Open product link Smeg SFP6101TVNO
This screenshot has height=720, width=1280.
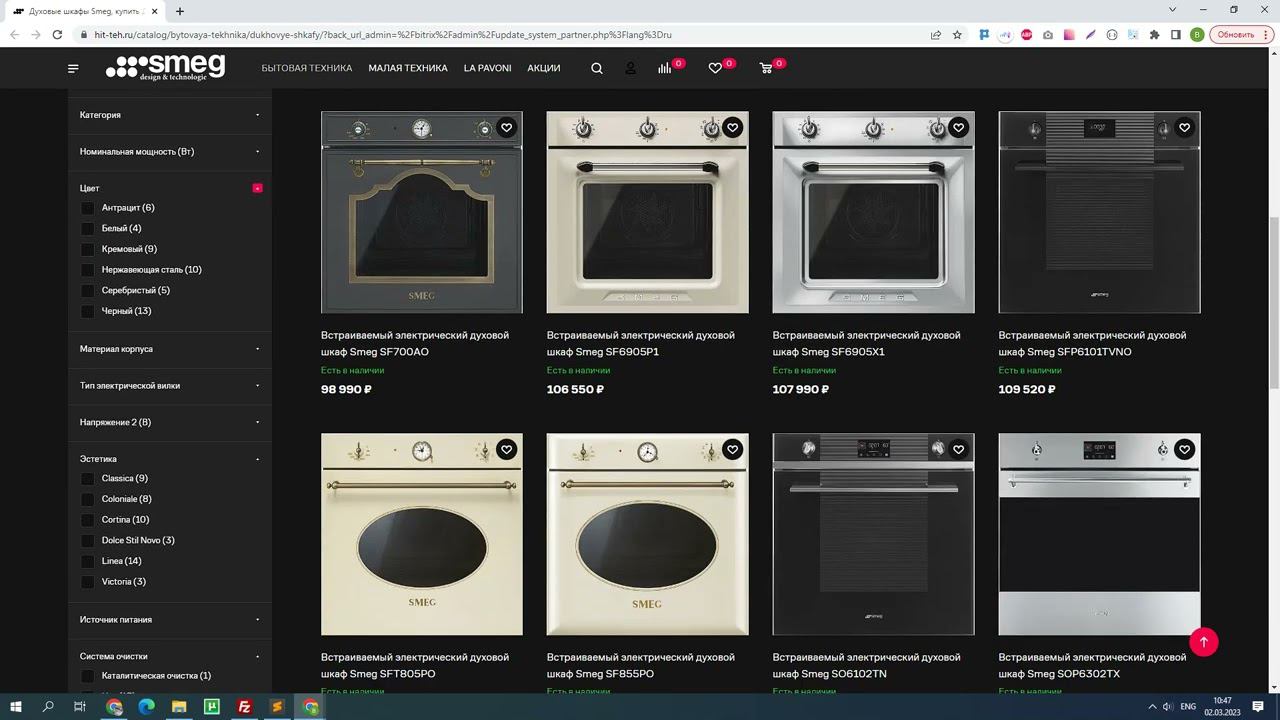pos(1093,343)
